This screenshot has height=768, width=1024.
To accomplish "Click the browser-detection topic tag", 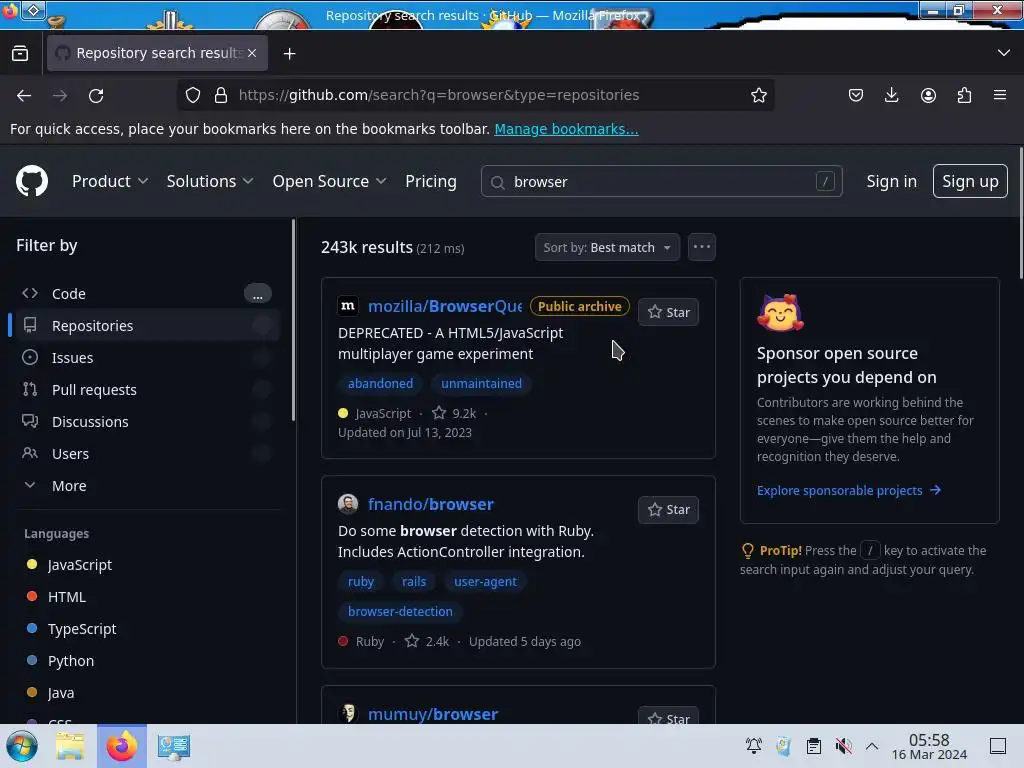I will 400,611.
